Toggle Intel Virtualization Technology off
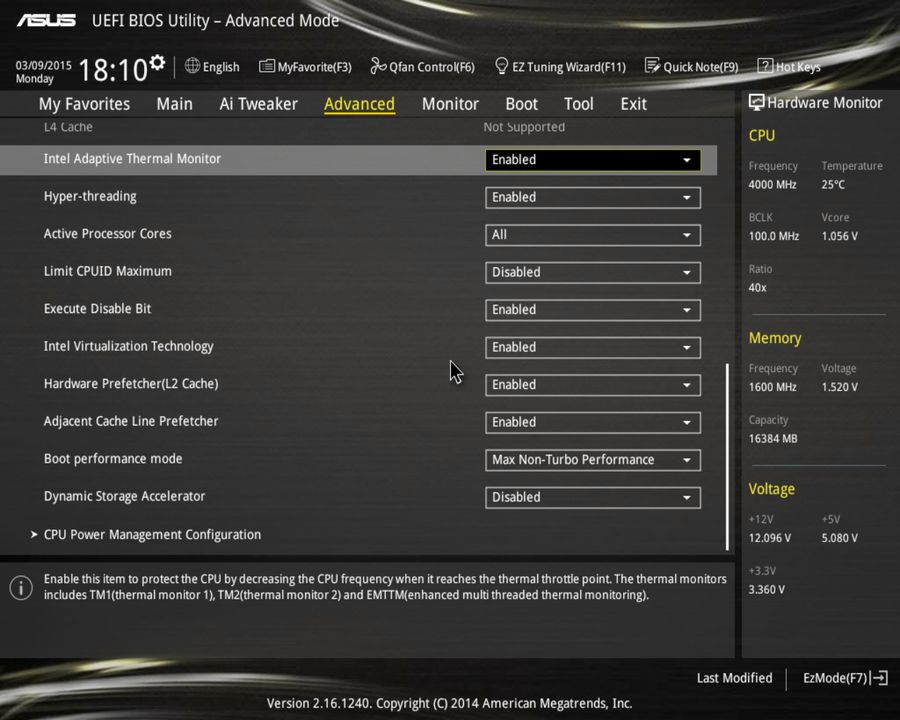Screen dimensions: 900x720 coord(592,347)
